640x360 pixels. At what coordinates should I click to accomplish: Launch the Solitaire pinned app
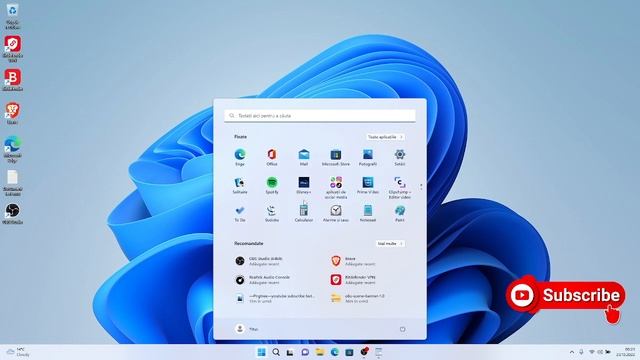pos(240,185)
